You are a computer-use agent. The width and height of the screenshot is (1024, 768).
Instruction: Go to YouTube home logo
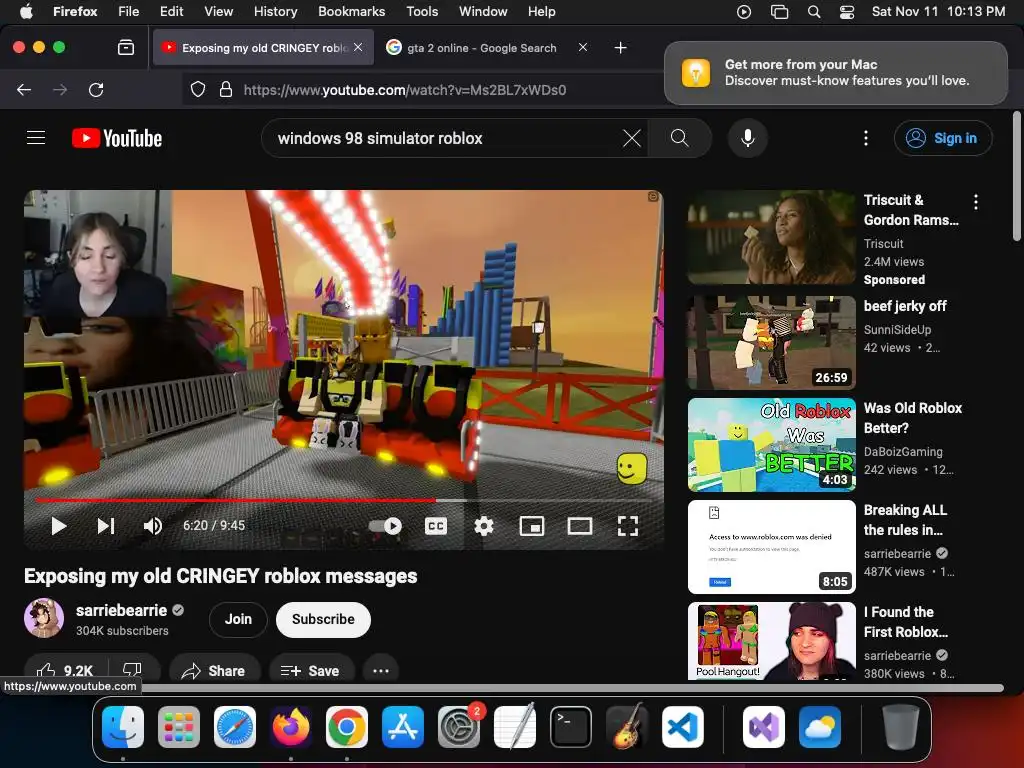[x=117, y=138]
